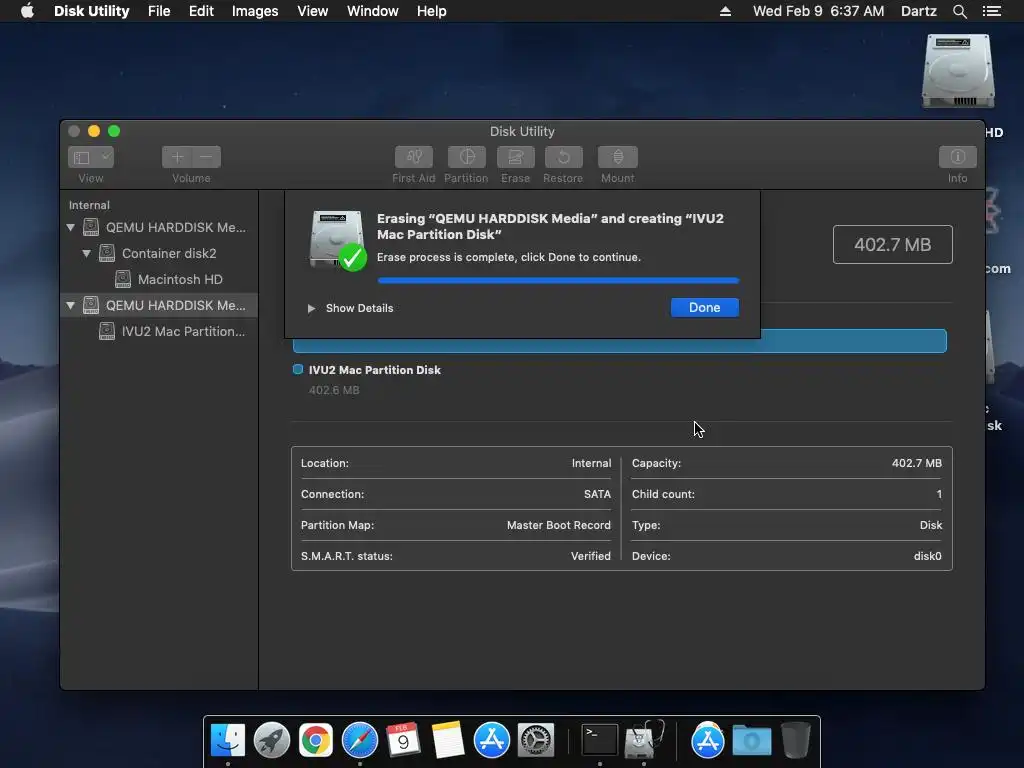Expand Show Details disclosure triangle

[312, 308]
